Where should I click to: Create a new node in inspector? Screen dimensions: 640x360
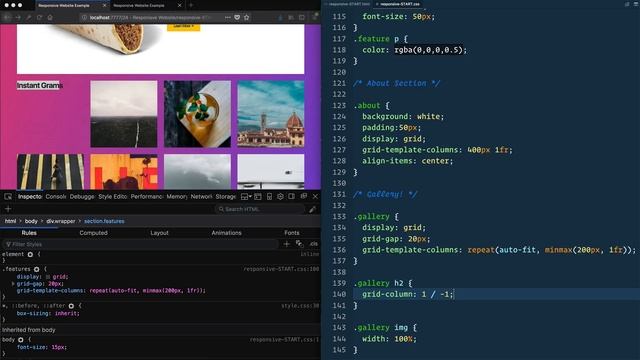pyautogui.click(x=8, y=209)
